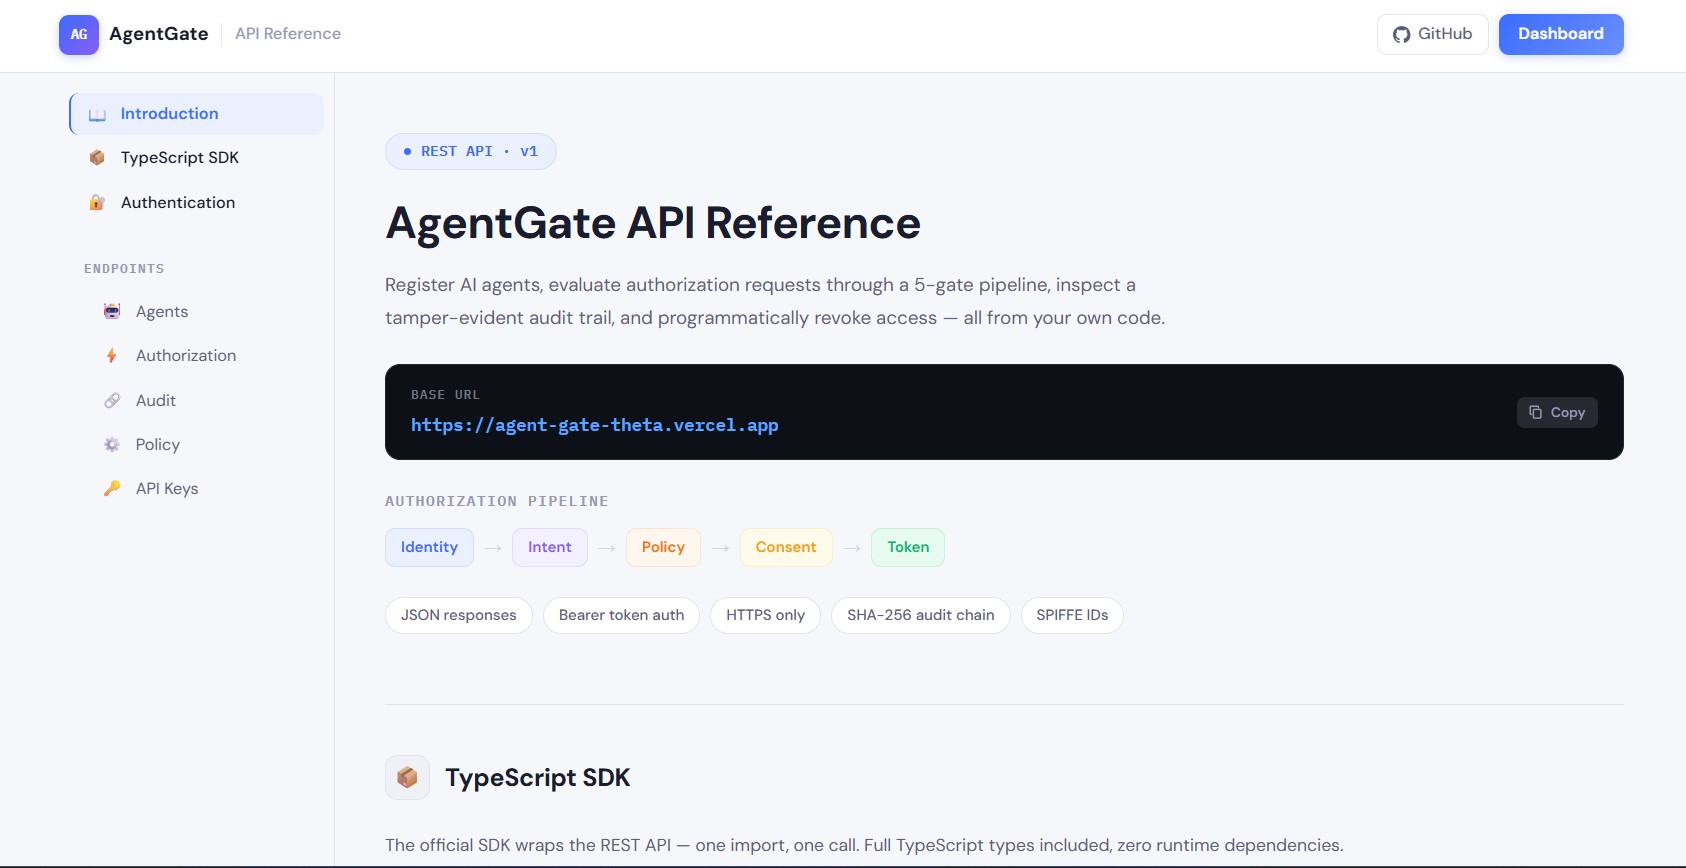
Task: Click the package icon beside TypeScript SDK heading
Action: coord(407,777)
